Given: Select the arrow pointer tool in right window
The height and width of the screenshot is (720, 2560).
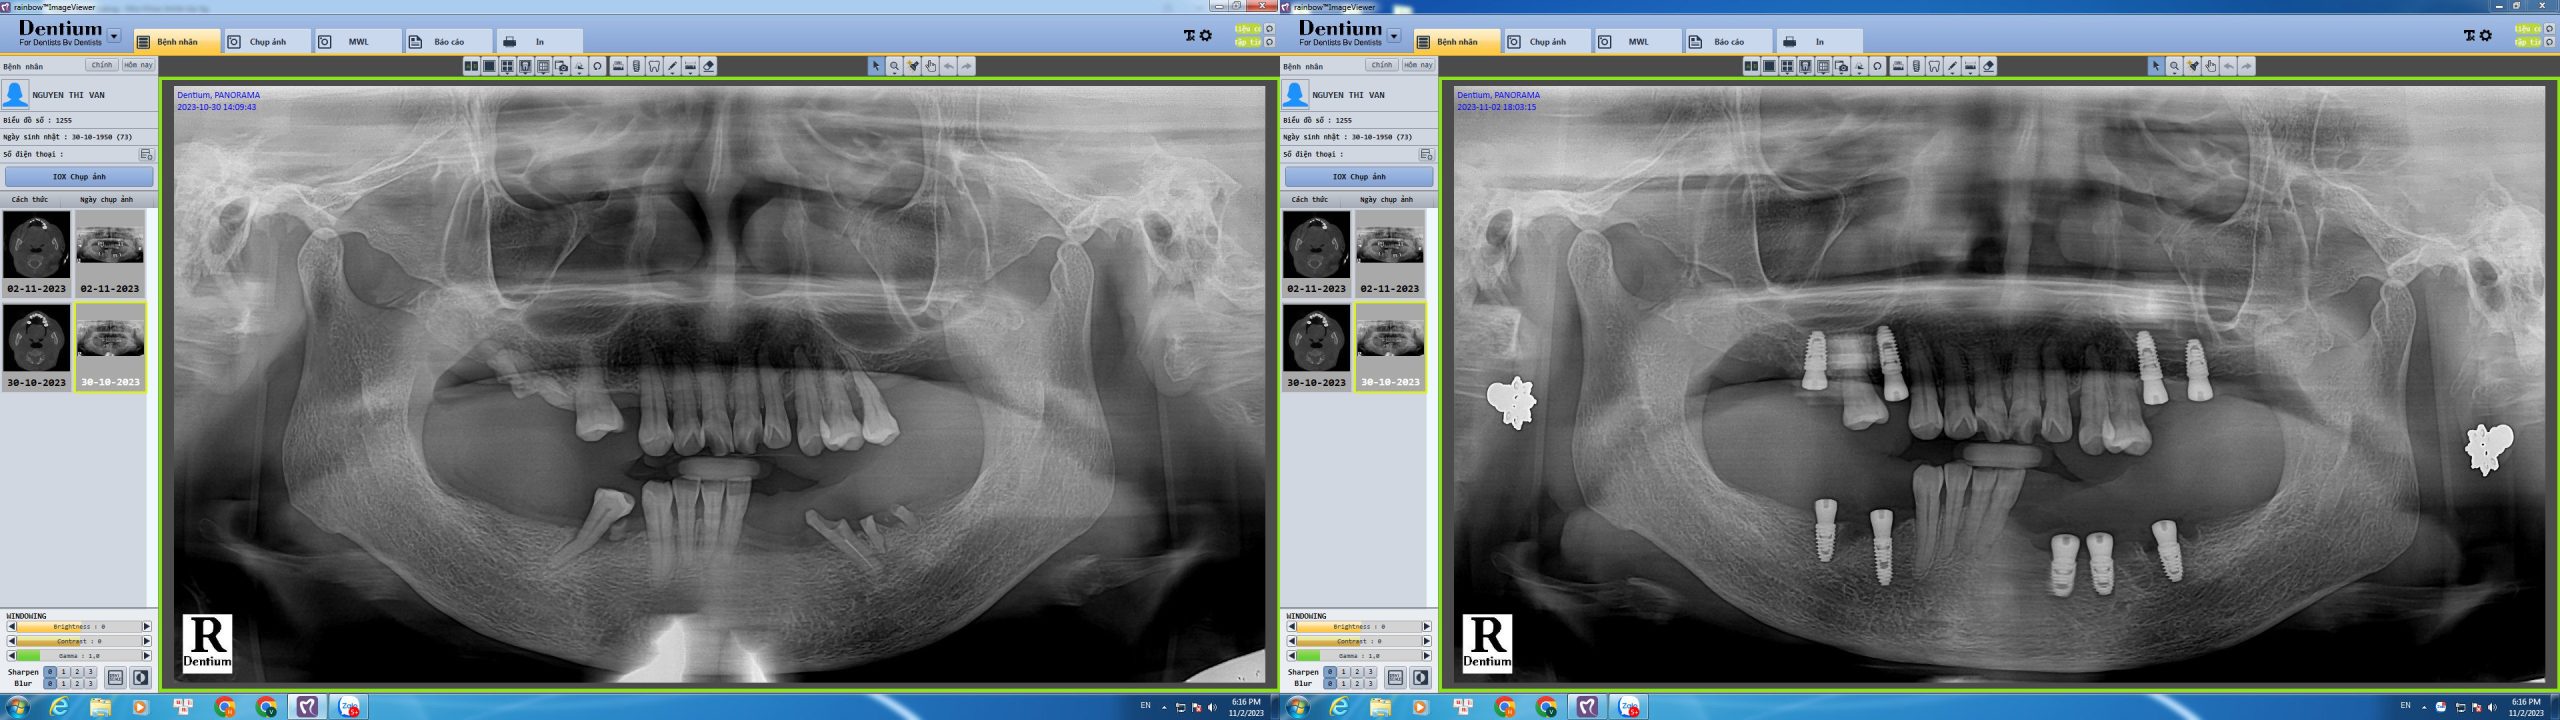Looking at the screenshot, I should tap(2155, 66).
